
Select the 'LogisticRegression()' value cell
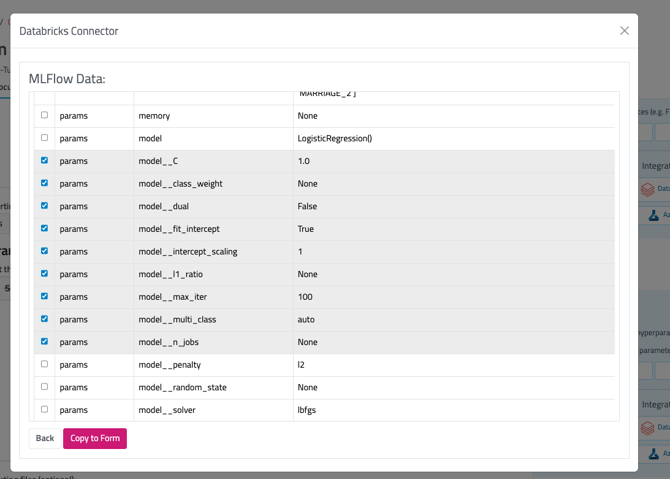(x=454, y=138)
